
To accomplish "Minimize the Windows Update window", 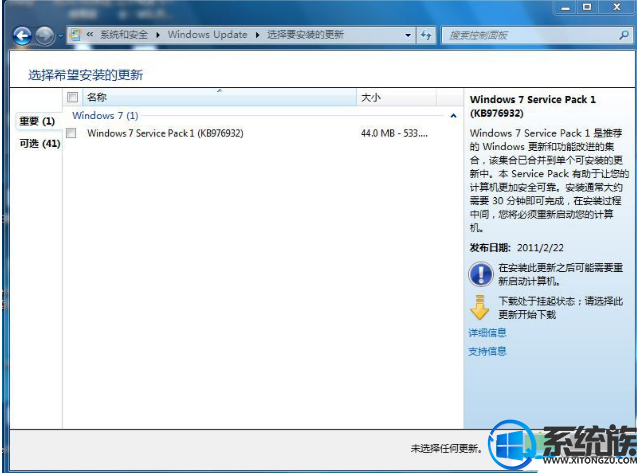I will tap(566, 7).
